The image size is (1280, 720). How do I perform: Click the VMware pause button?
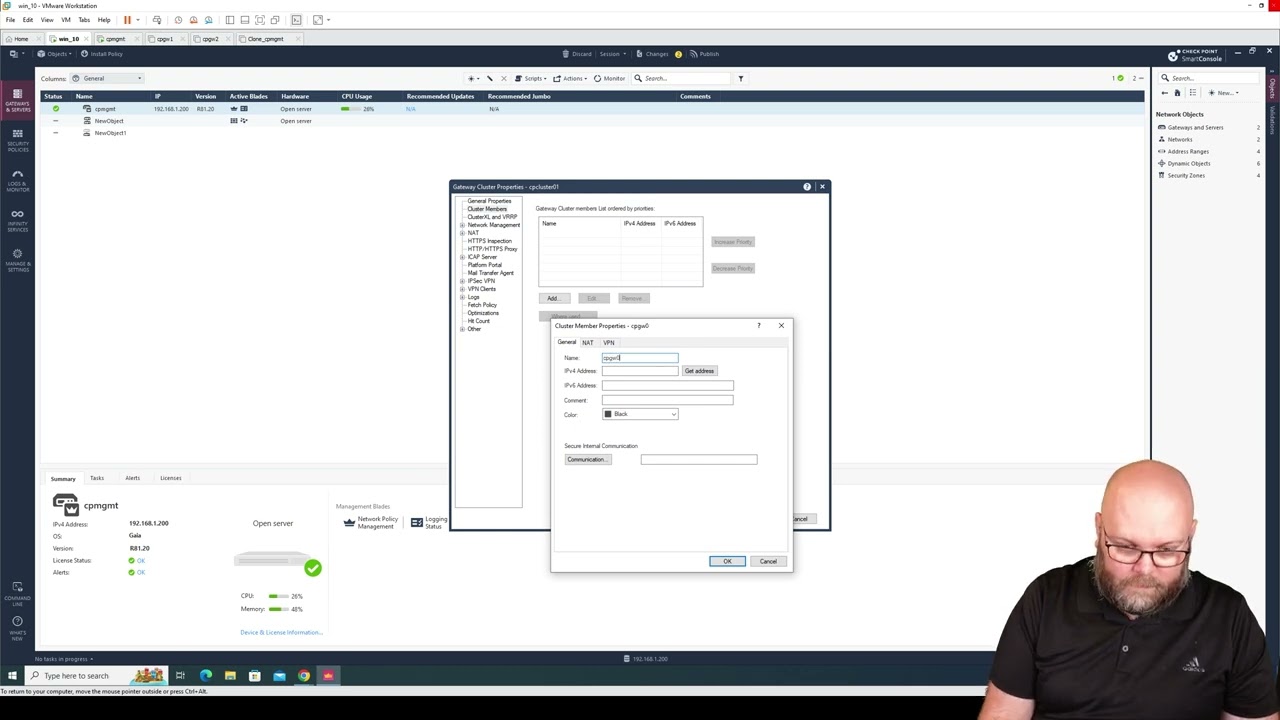pos(127,20)
